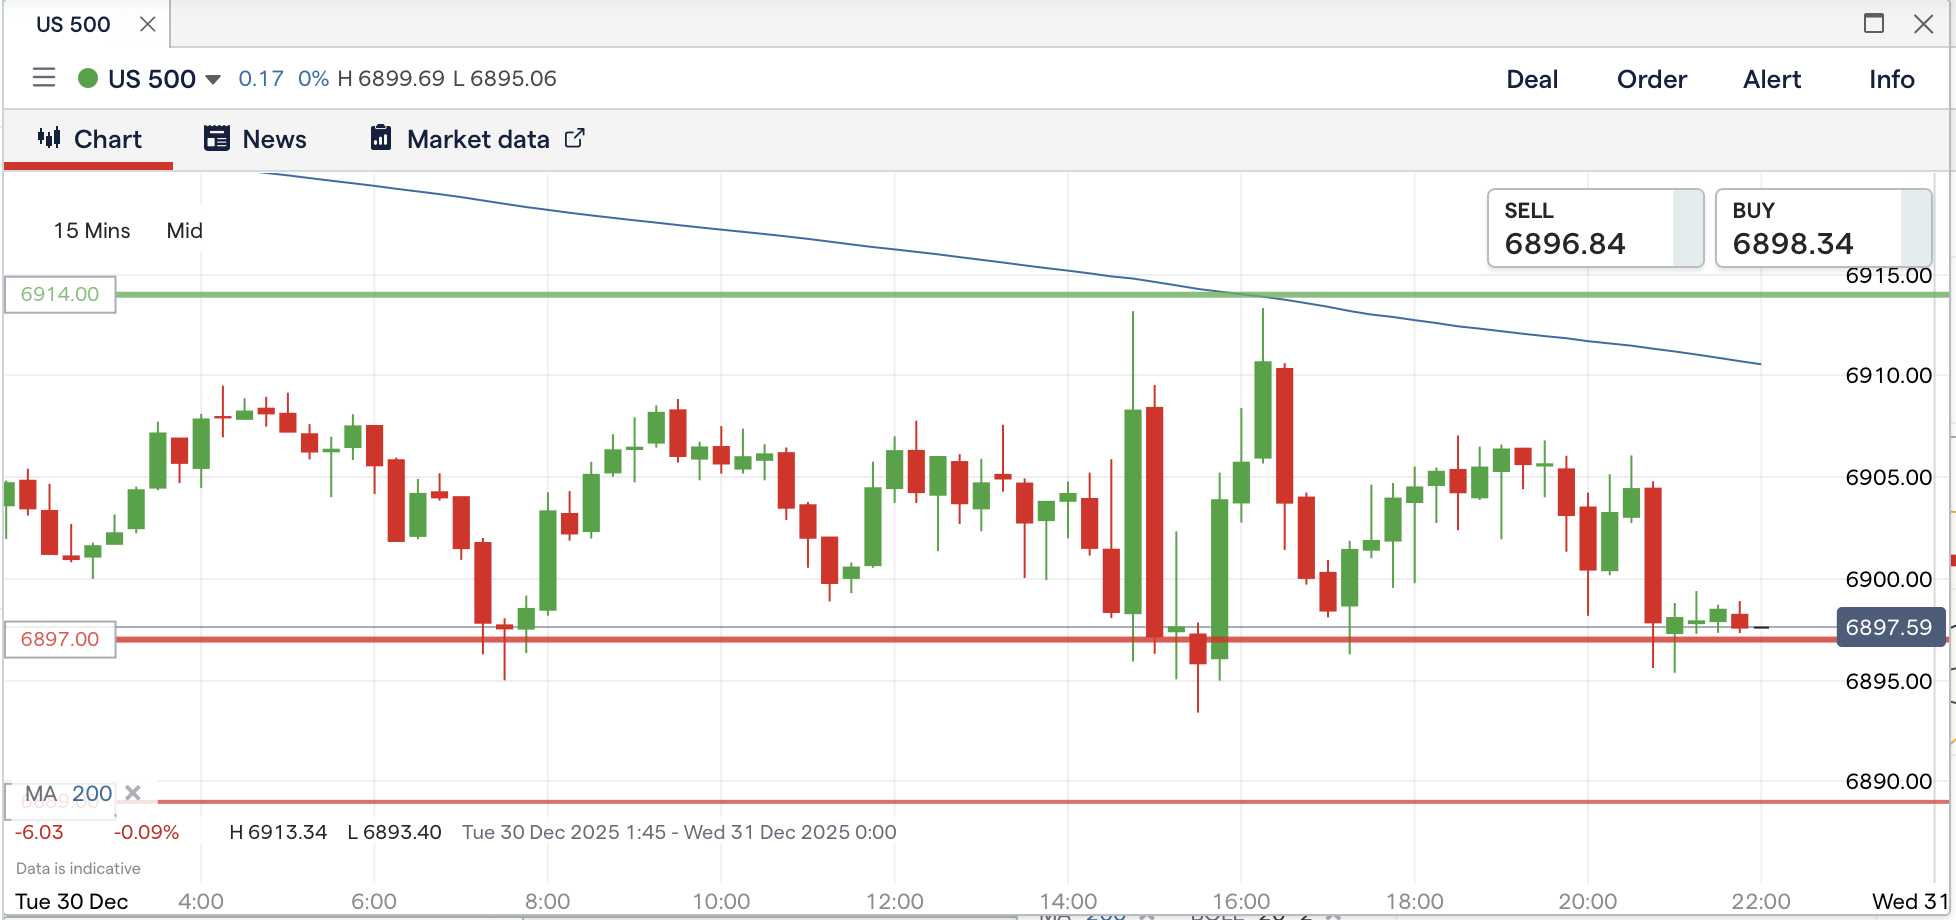Expand the US 500 market dropdown
This screenshot has width=1956, height=920.
pos(213,79)
